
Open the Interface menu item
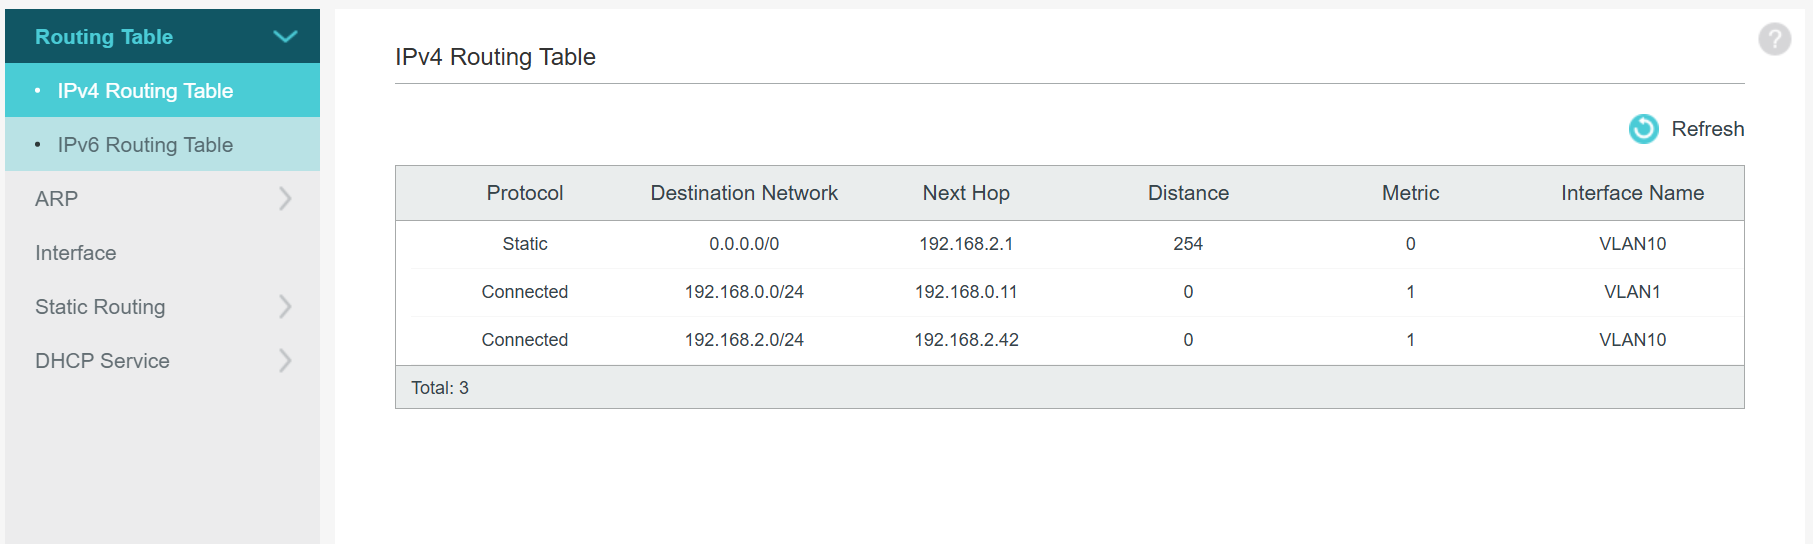click(x=76, y=253)
